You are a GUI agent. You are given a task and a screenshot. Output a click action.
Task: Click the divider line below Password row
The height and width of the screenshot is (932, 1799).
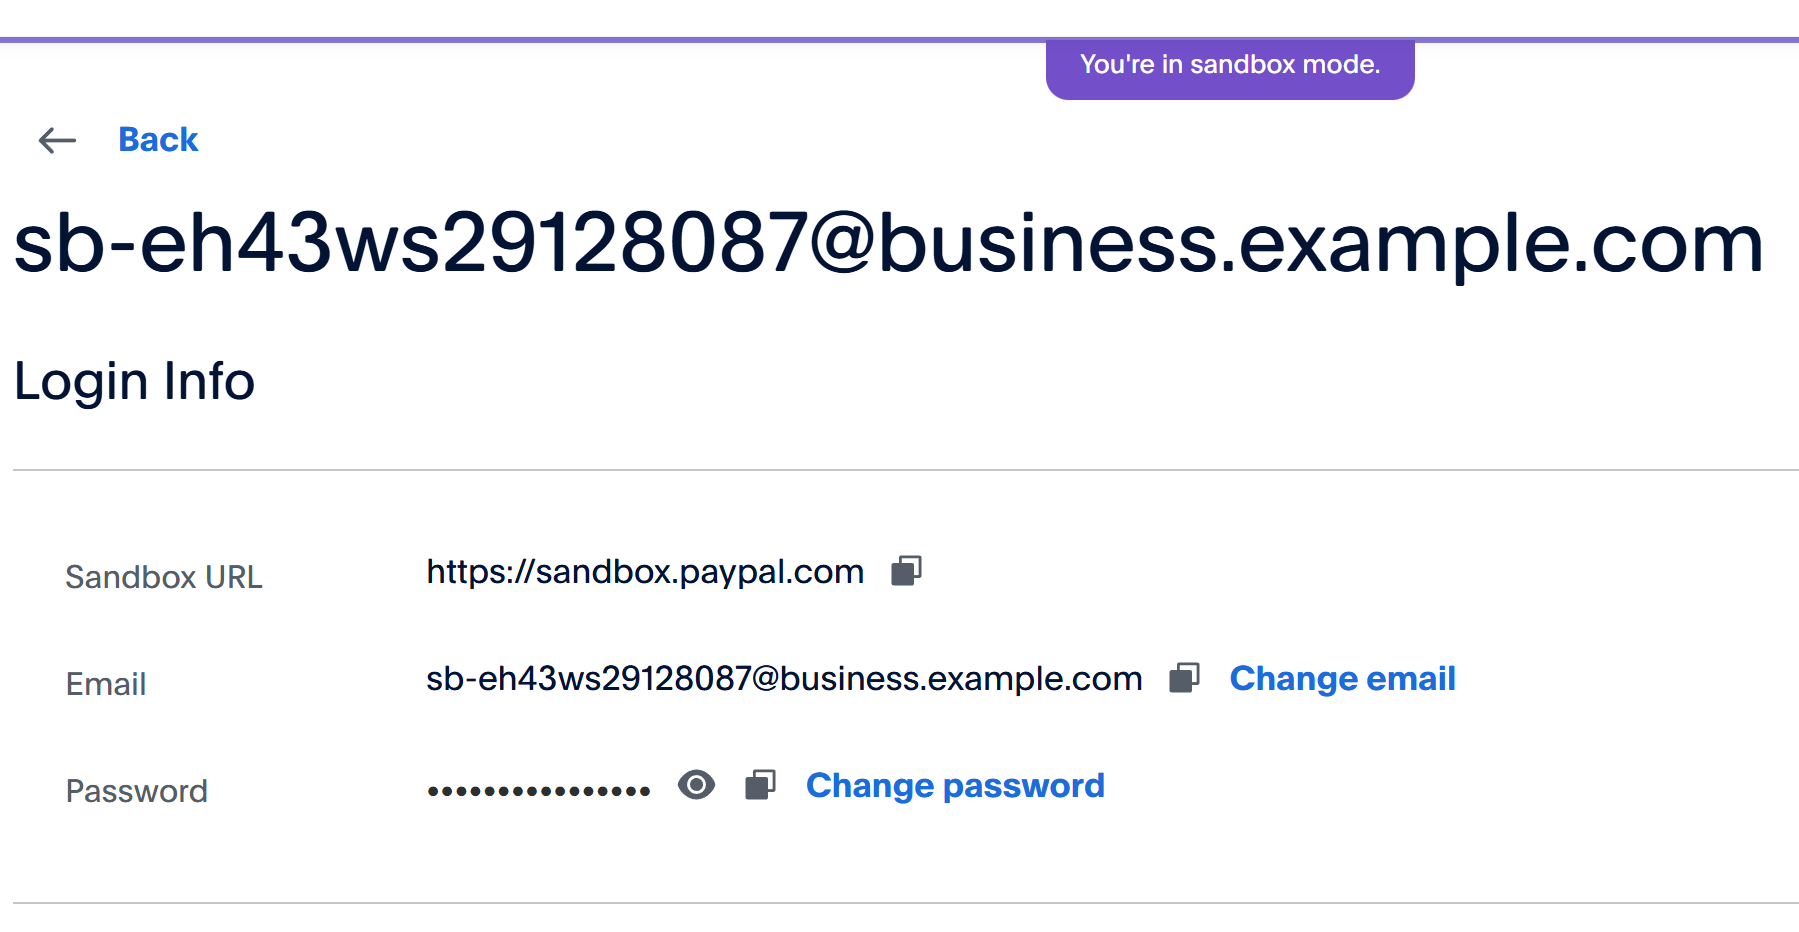pos(900,903)
